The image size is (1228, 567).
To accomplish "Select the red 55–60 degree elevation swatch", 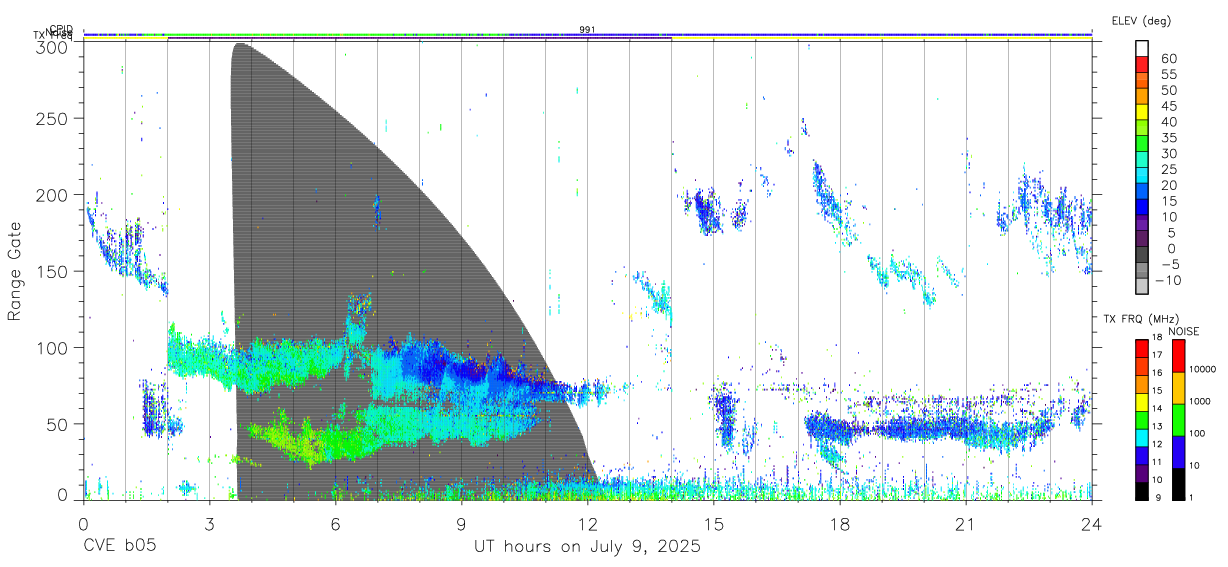I will 1143,66.
